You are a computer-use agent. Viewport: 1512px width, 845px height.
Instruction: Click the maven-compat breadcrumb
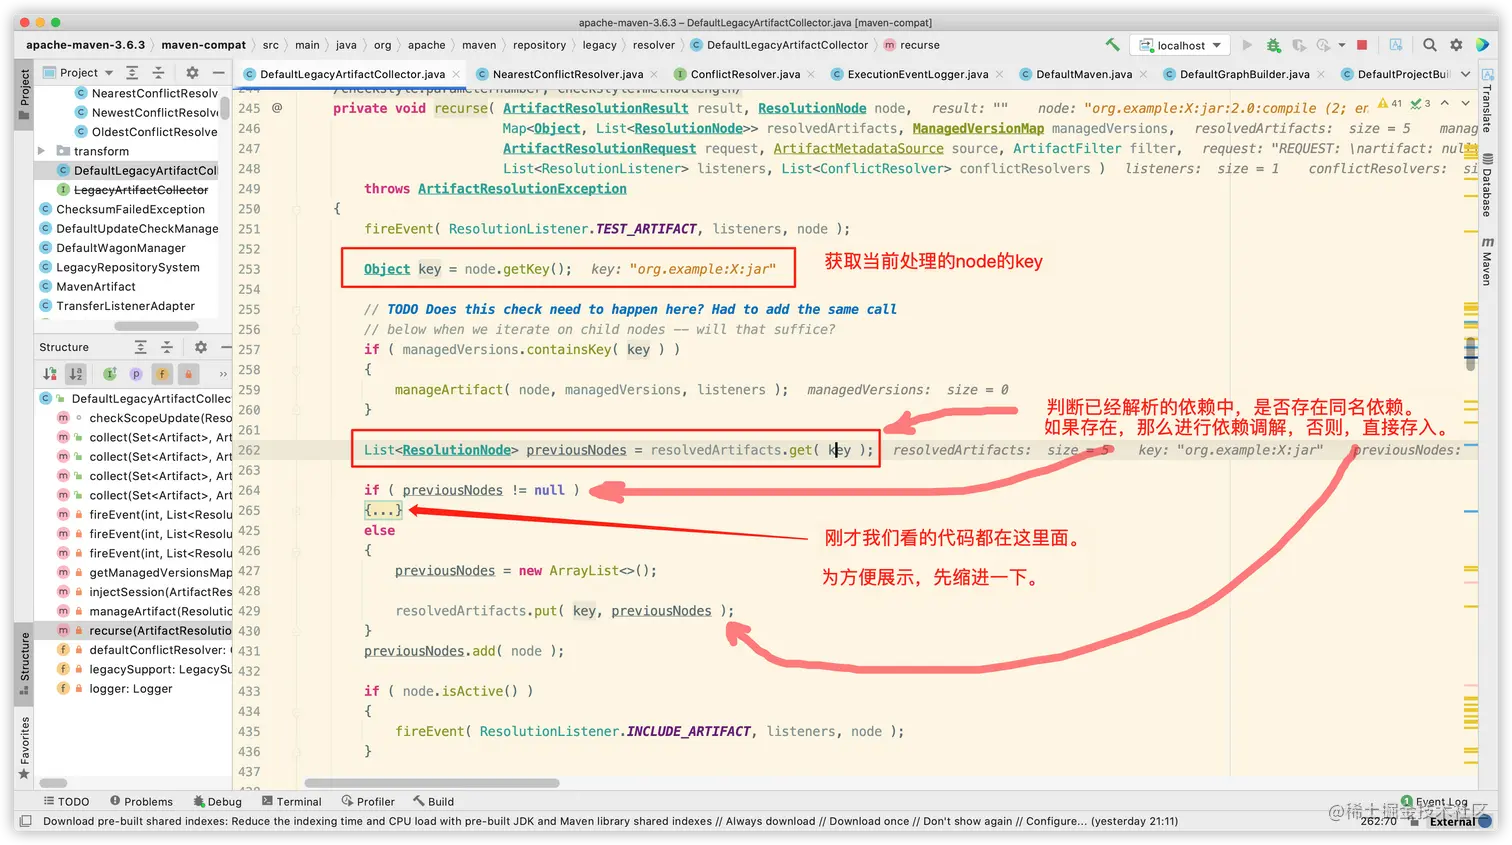(204, 45)
